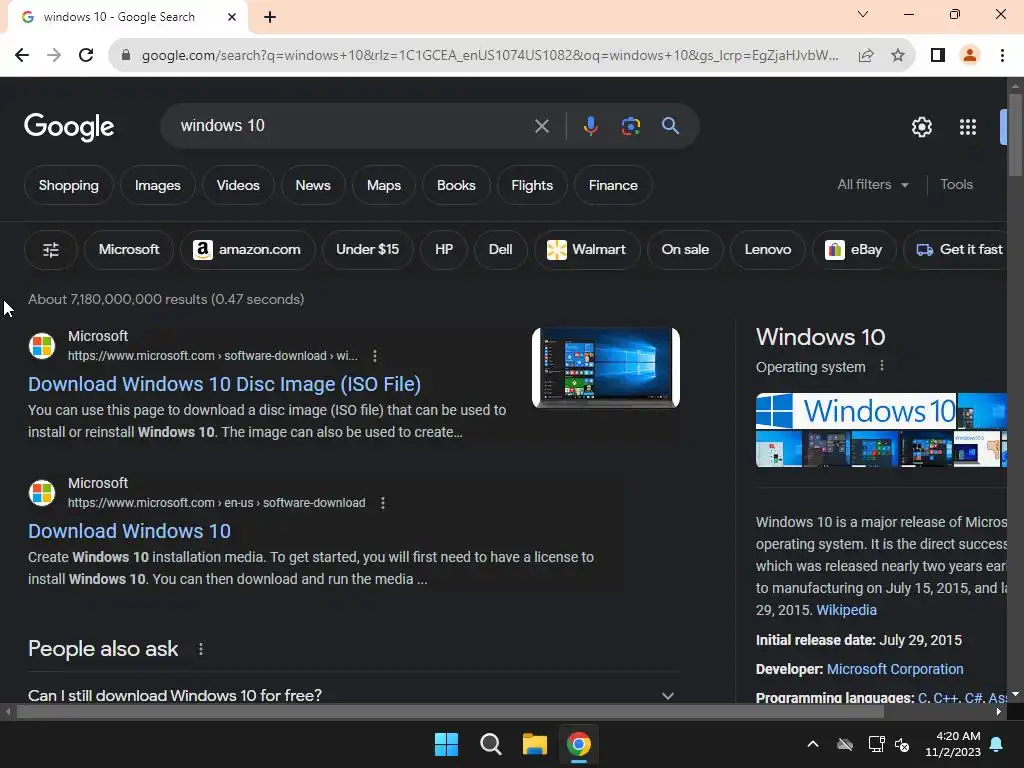This screenshot has width=1024, height=768.
Task: Go to Google homepage via logo
Action: [69, 127]
